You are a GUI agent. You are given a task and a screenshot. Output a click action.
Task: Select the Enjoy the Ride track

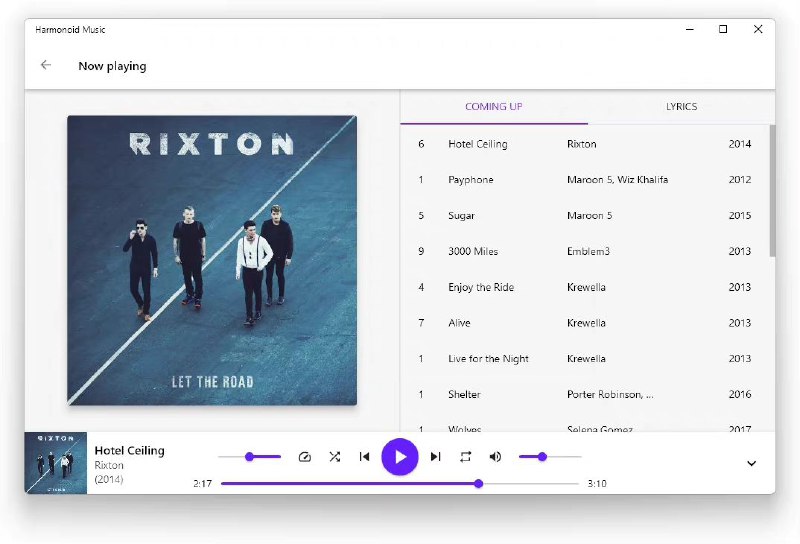tap(585, 287)
